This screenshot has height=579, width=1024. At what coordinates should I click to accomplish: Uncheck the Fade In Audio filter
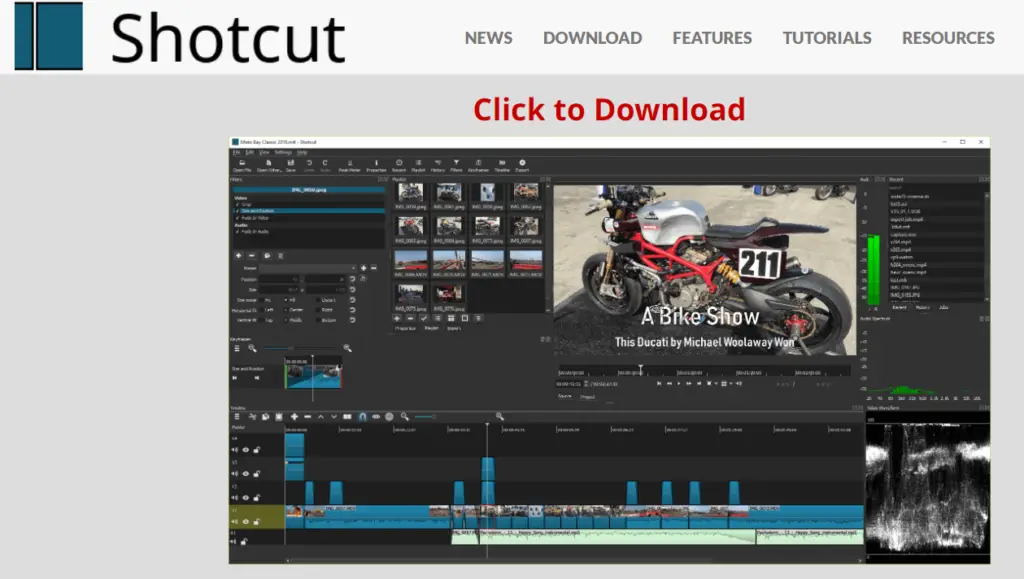coord(238,231)
